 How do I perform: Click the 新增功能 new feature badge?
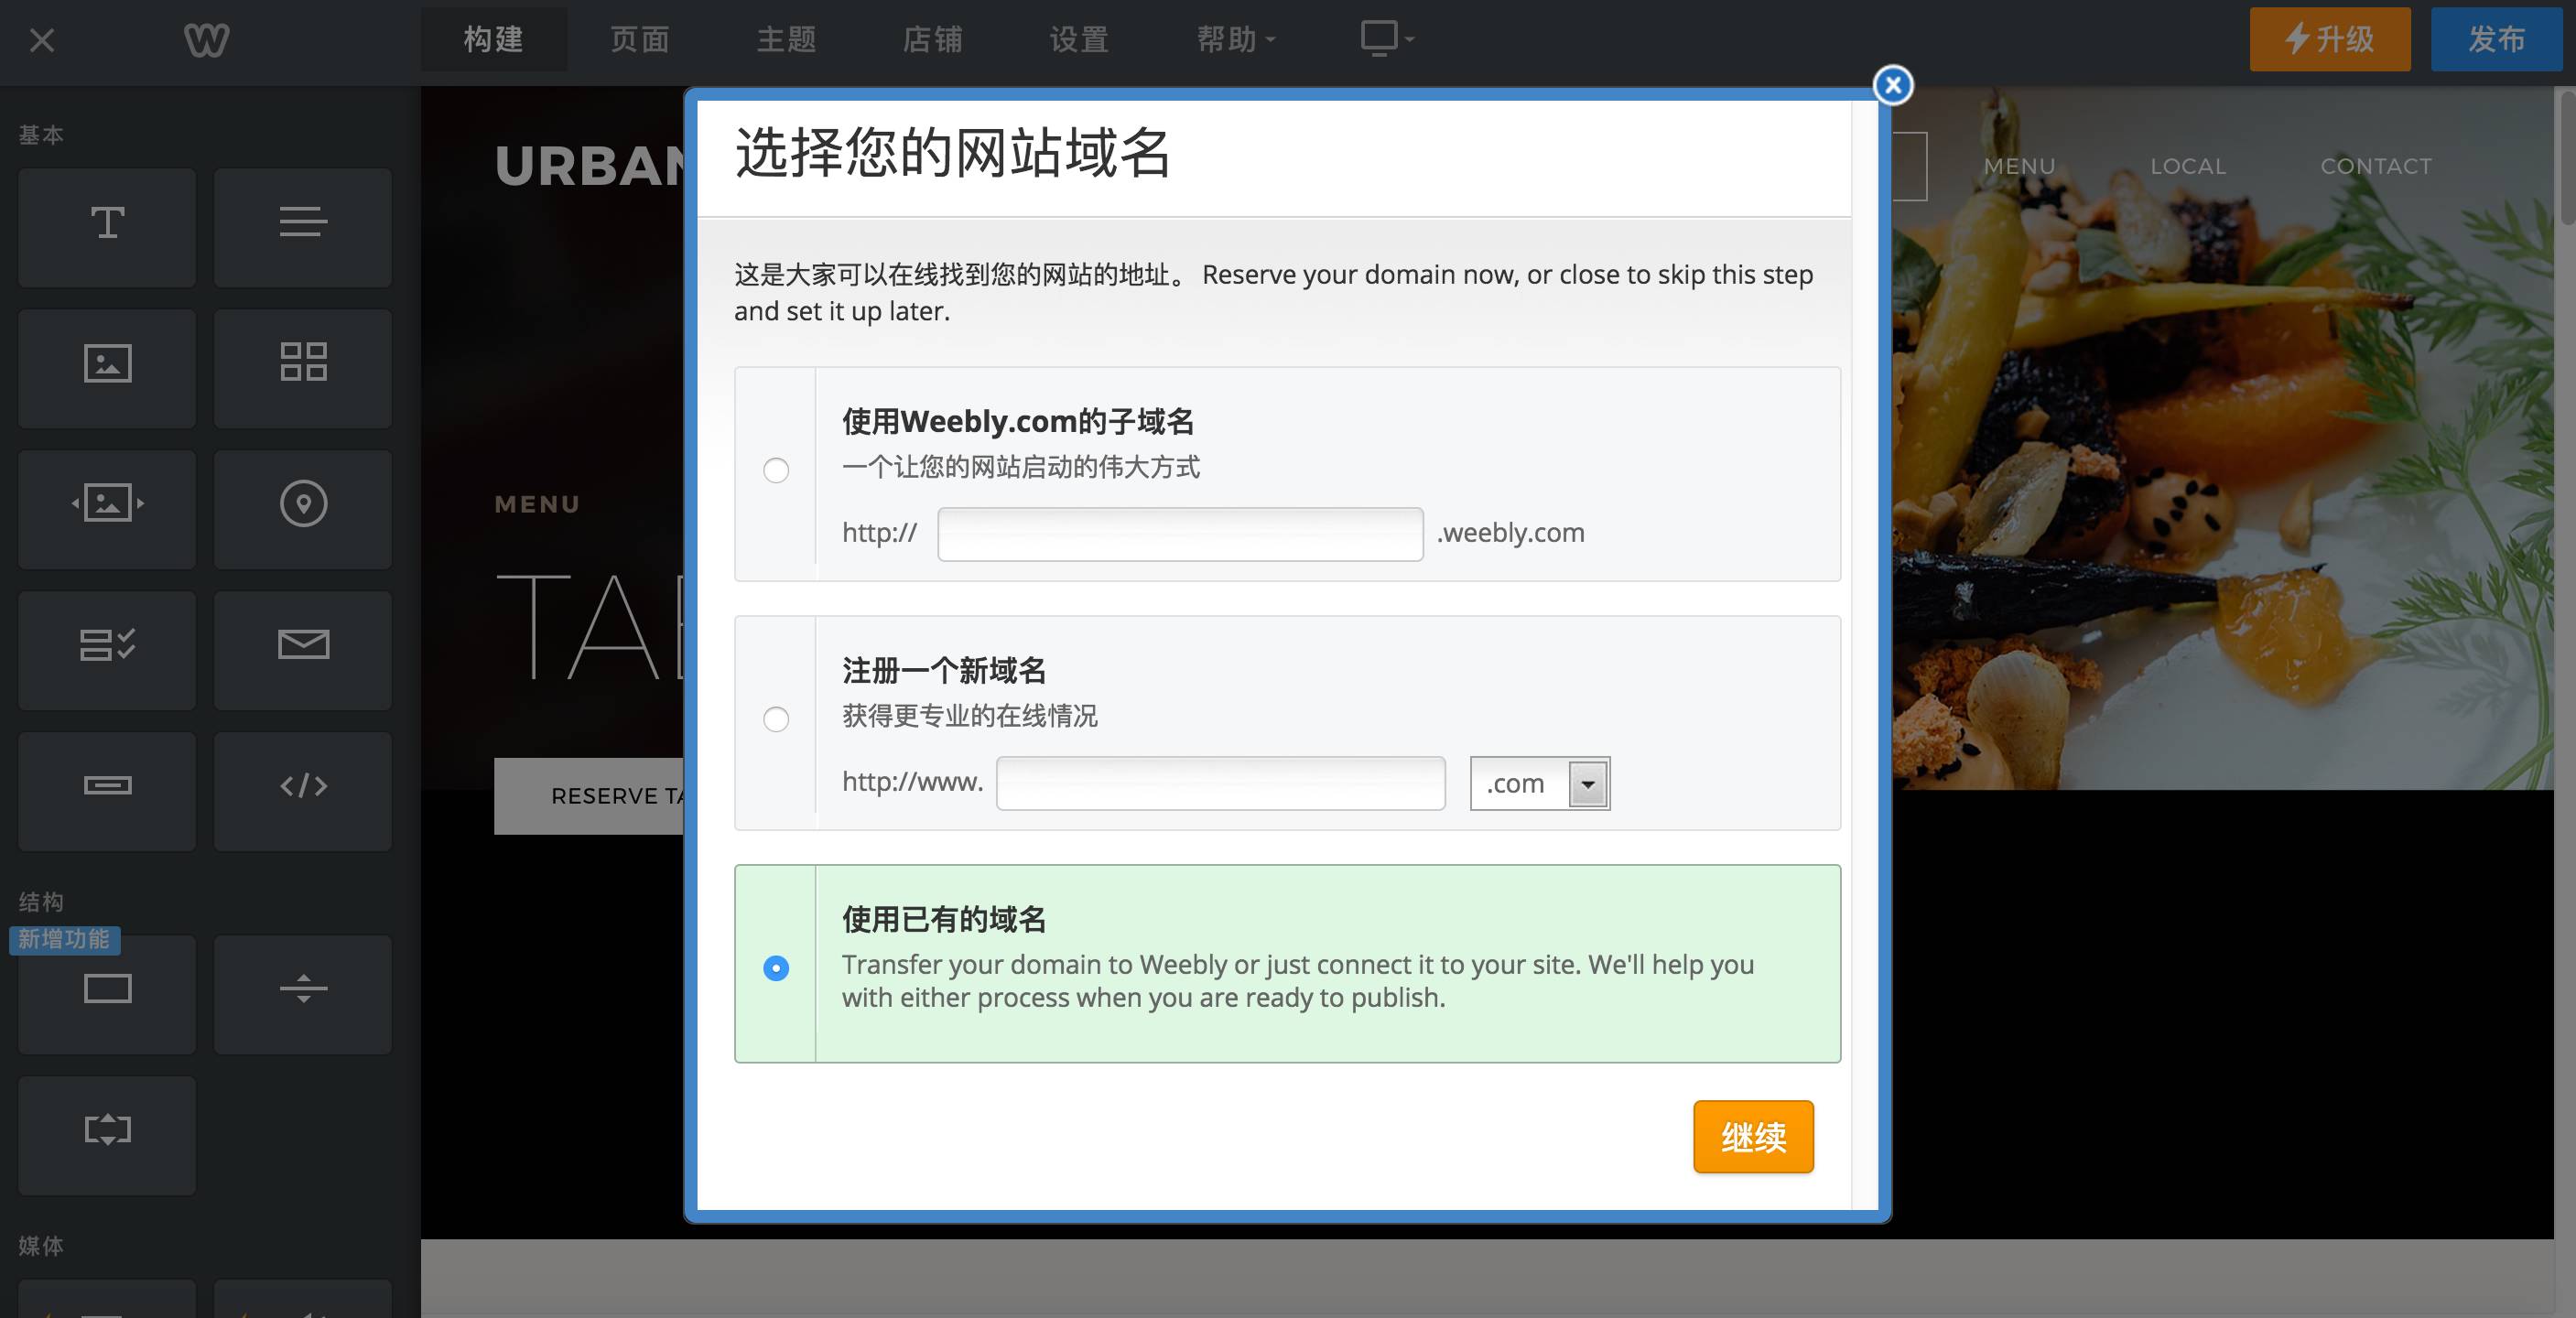tap(64, 939)
